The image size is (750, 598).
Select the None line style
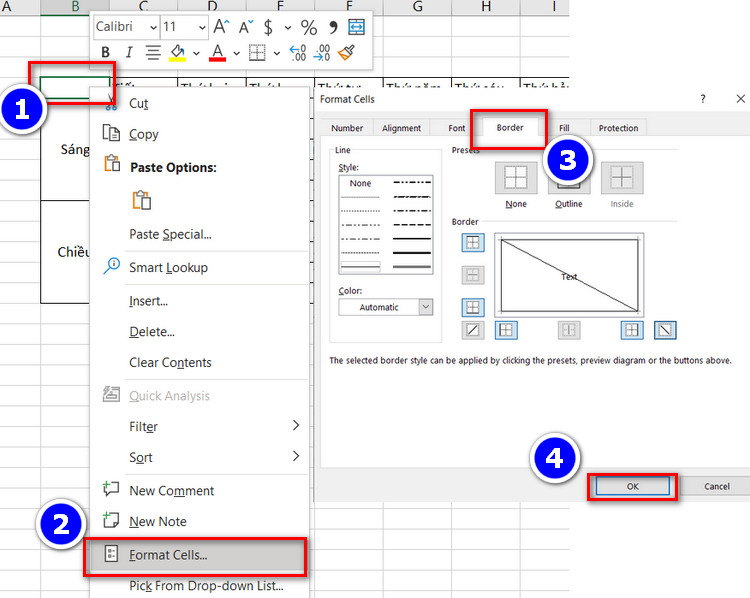tap(360, 183)
